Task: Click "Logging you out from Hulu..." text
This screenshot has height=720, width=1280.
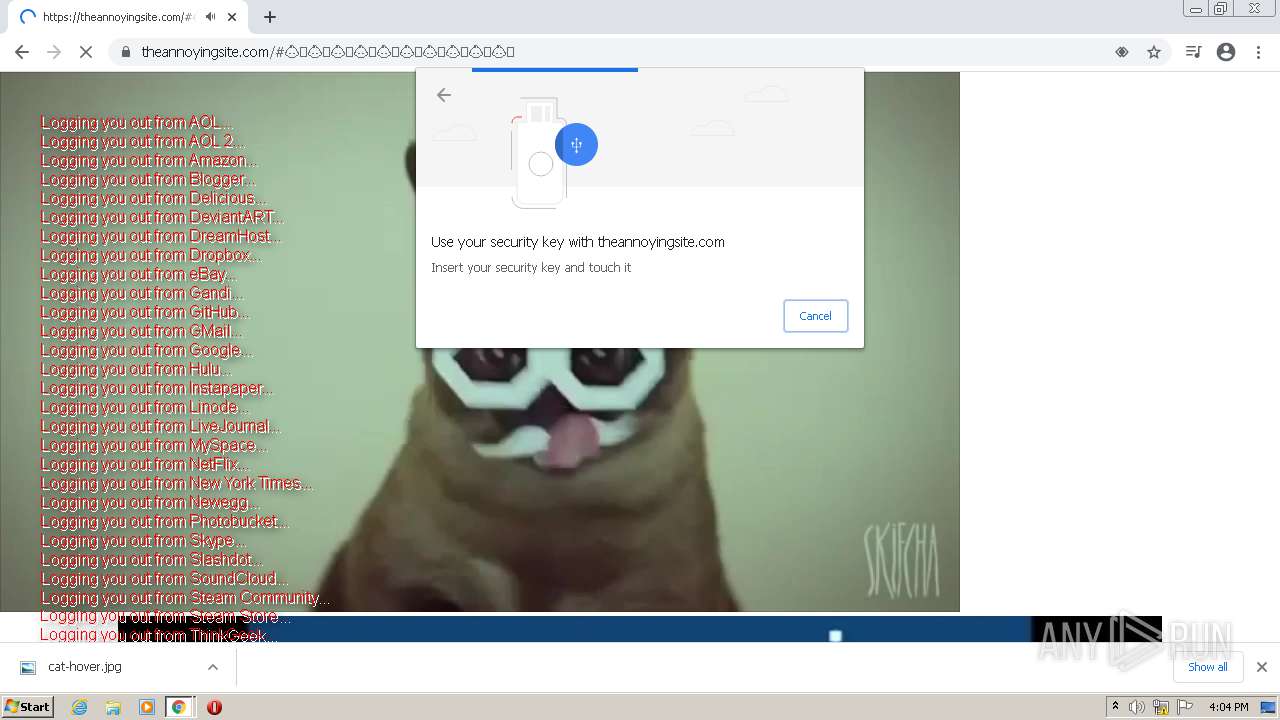Action: point(135,370)
